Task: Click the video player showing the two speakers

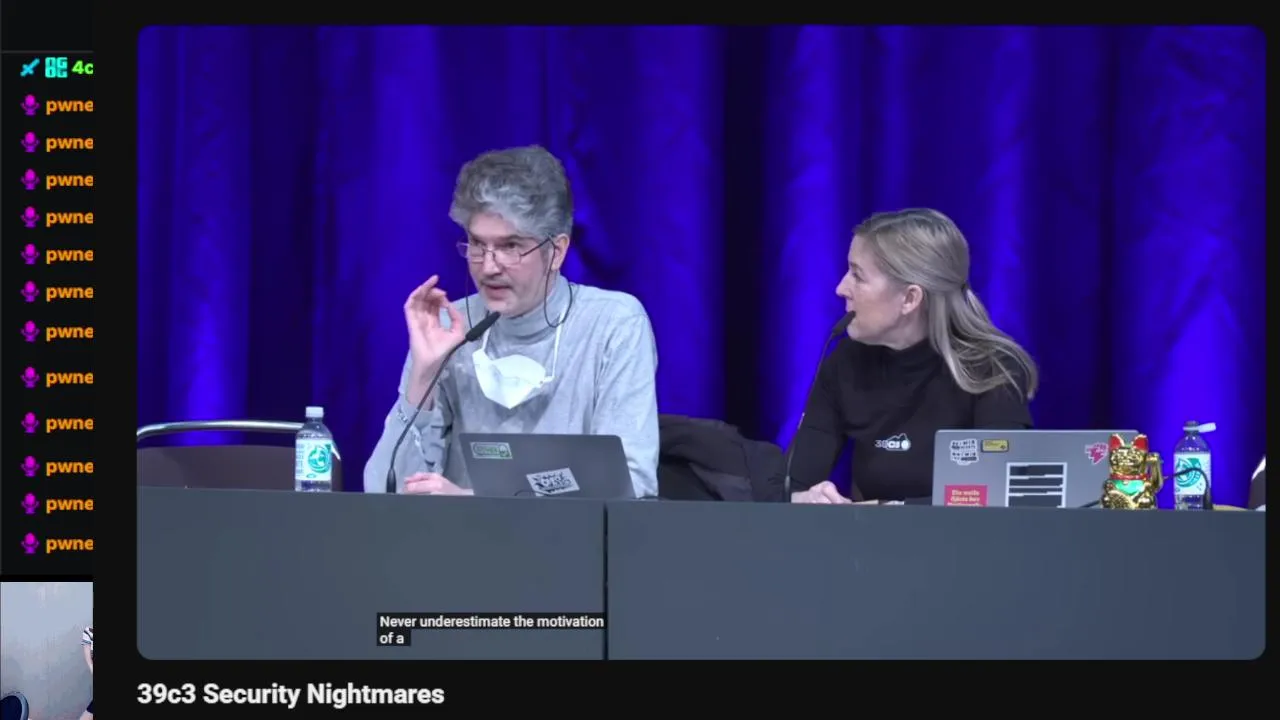Action: click(701, 343)
